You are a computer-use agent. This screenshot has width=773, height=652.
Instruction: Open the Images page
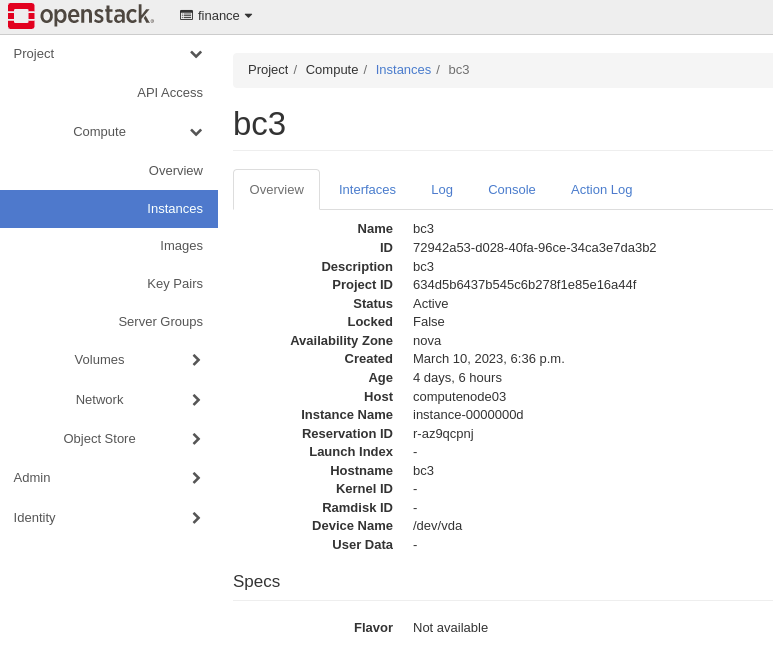(x=181, y=246)
